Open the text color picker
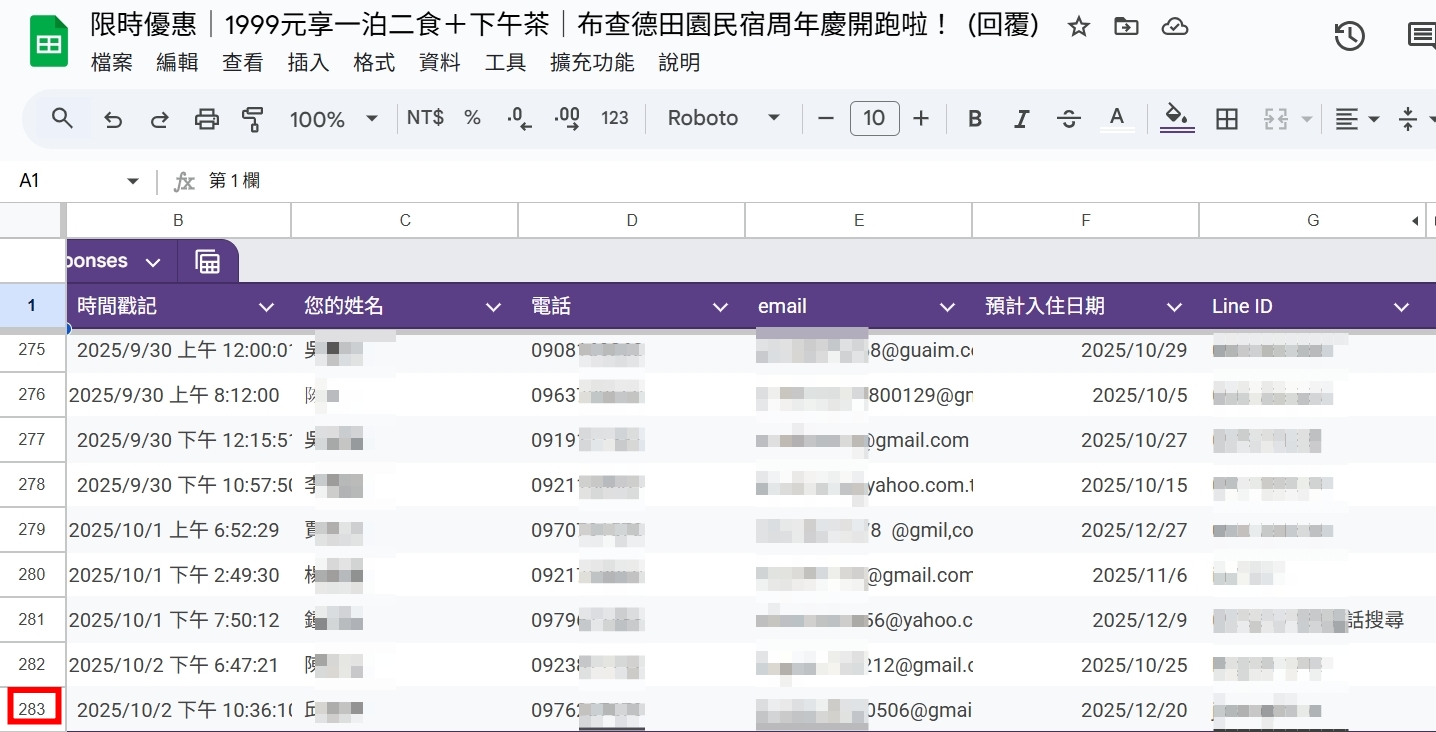The image size is (1436, 732). pos(1116,118)
